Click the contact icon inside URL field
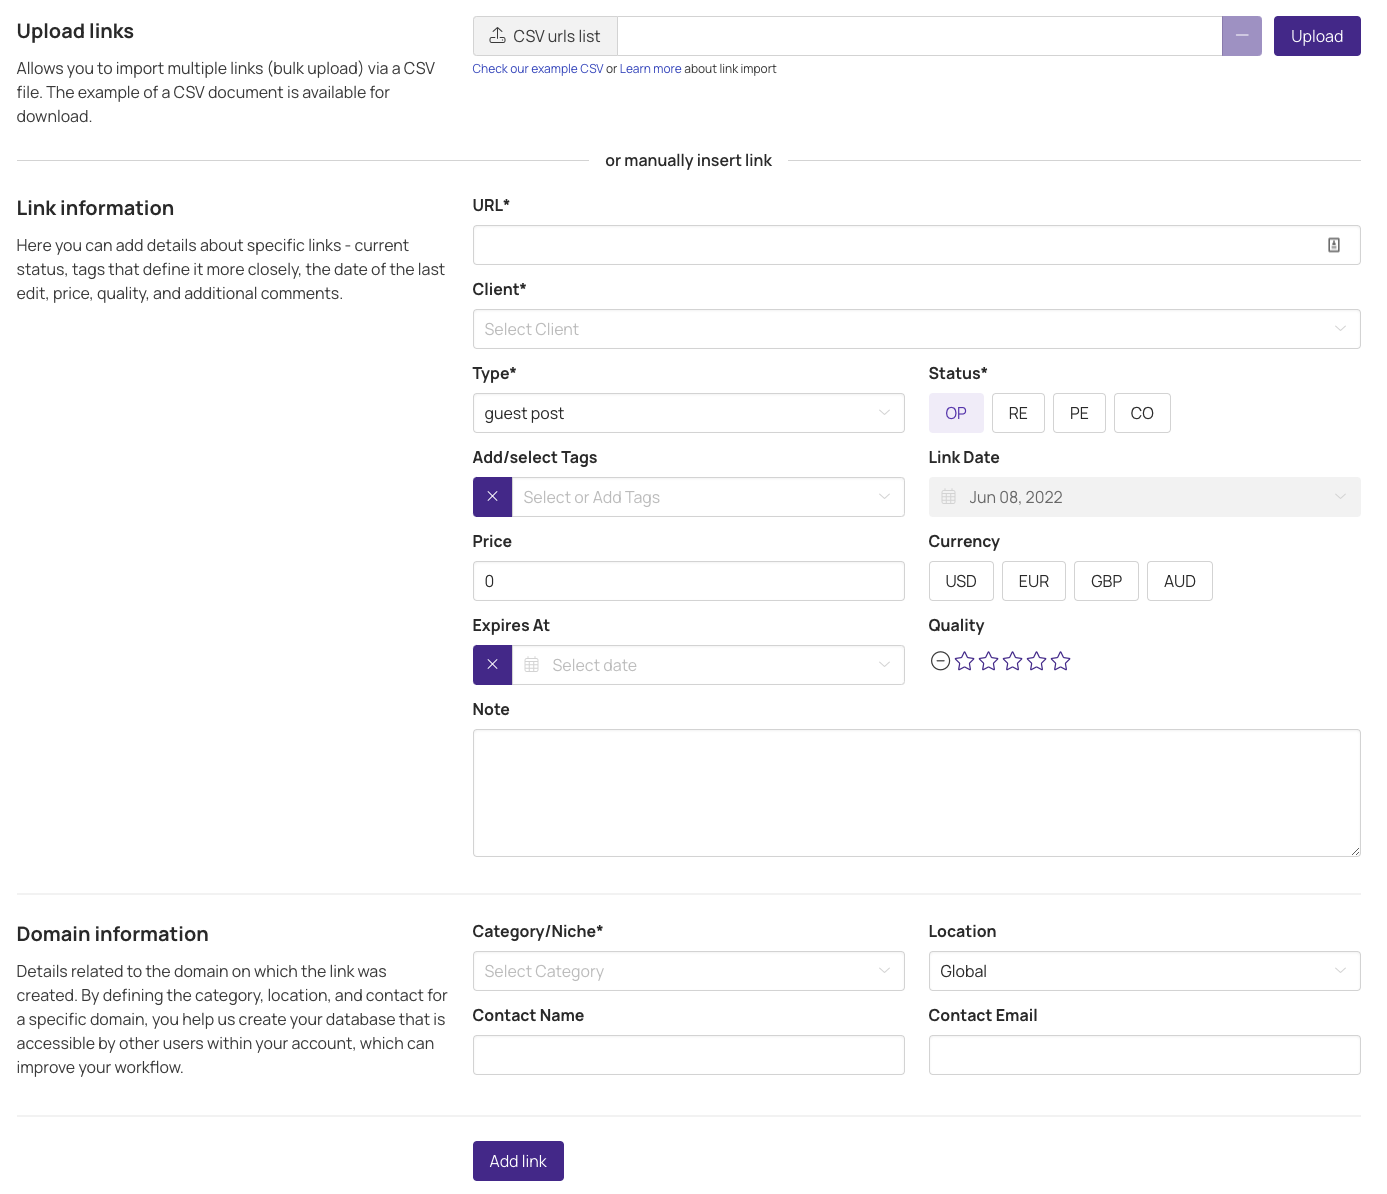 click(x=1333, y=245)
